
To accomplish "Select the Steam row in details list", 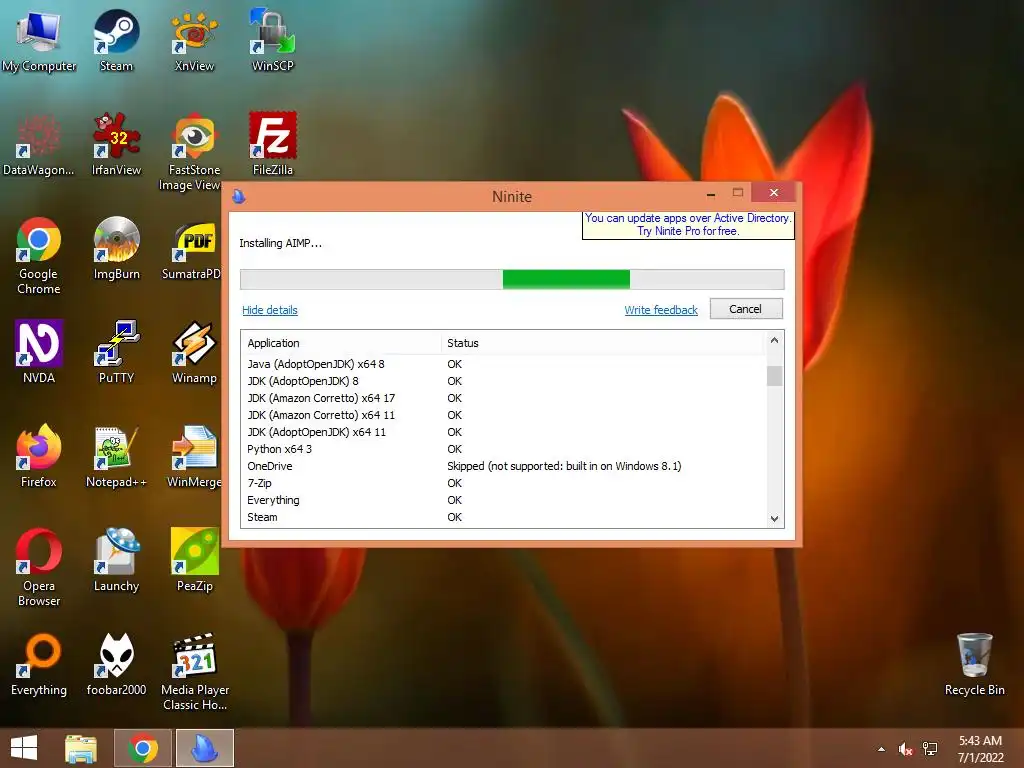I will click(504, 517).
